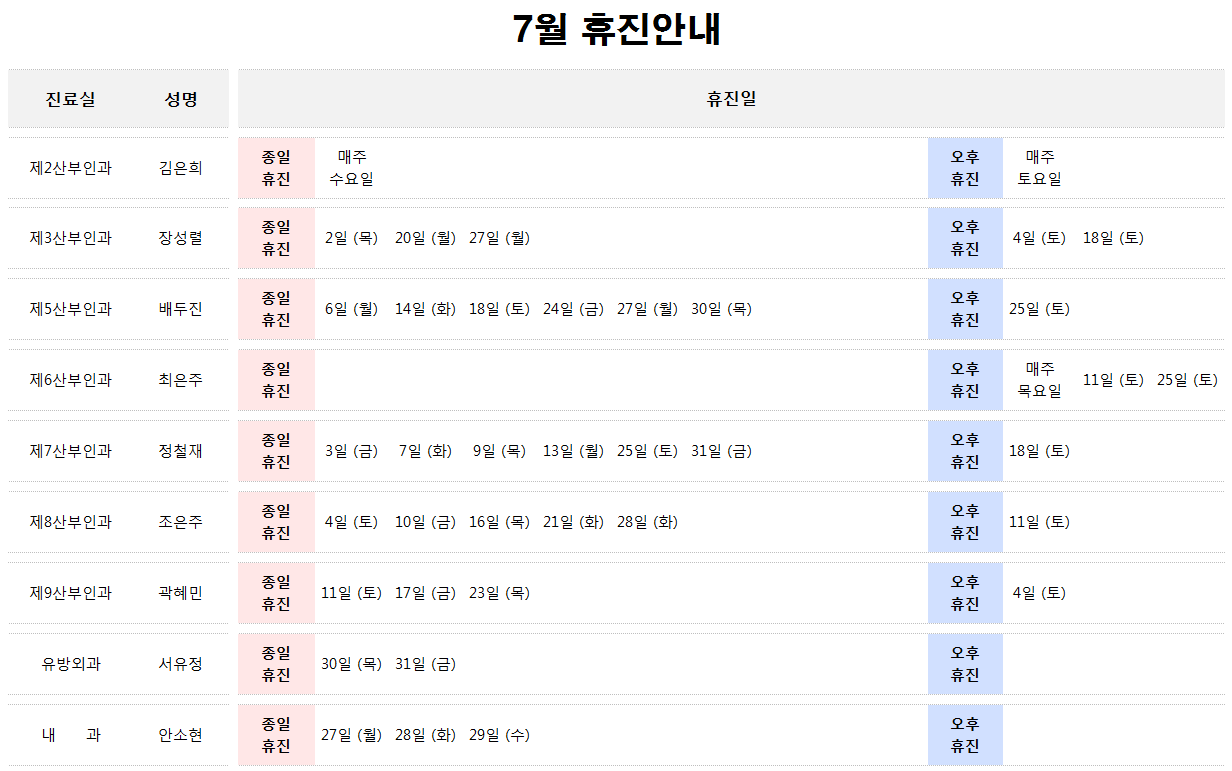Click 29일 (수) in 안소현 row

500,735
